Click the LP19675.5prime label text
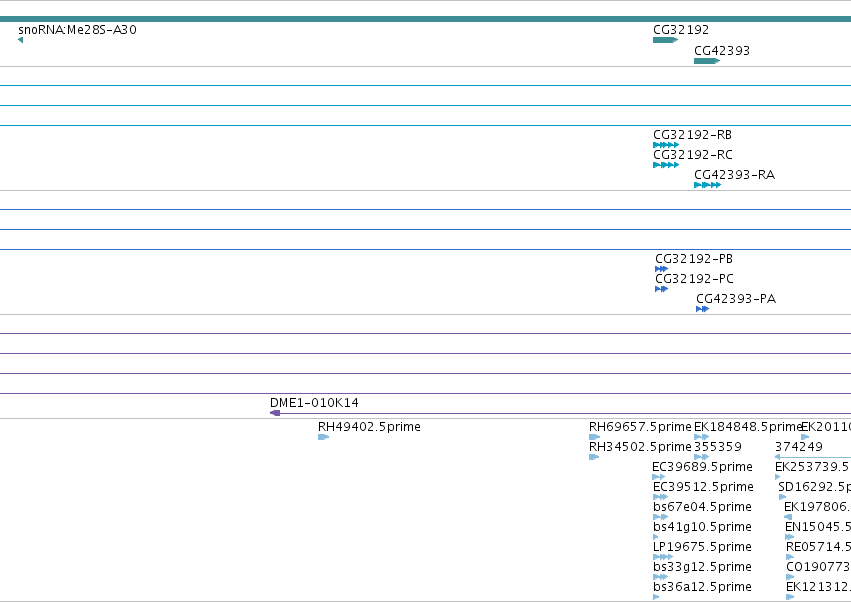This screenshot has width=851, height=602. click(702, 547)
